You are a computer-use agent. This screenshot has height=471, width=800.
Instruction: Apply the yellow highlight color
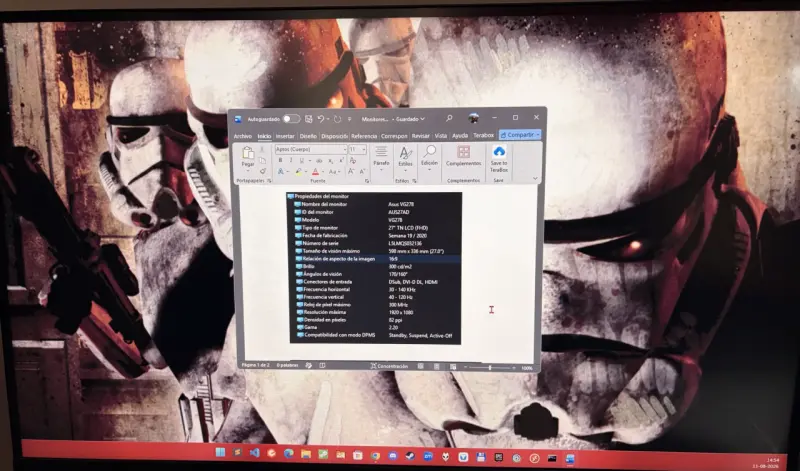click(x=299, y=171)
